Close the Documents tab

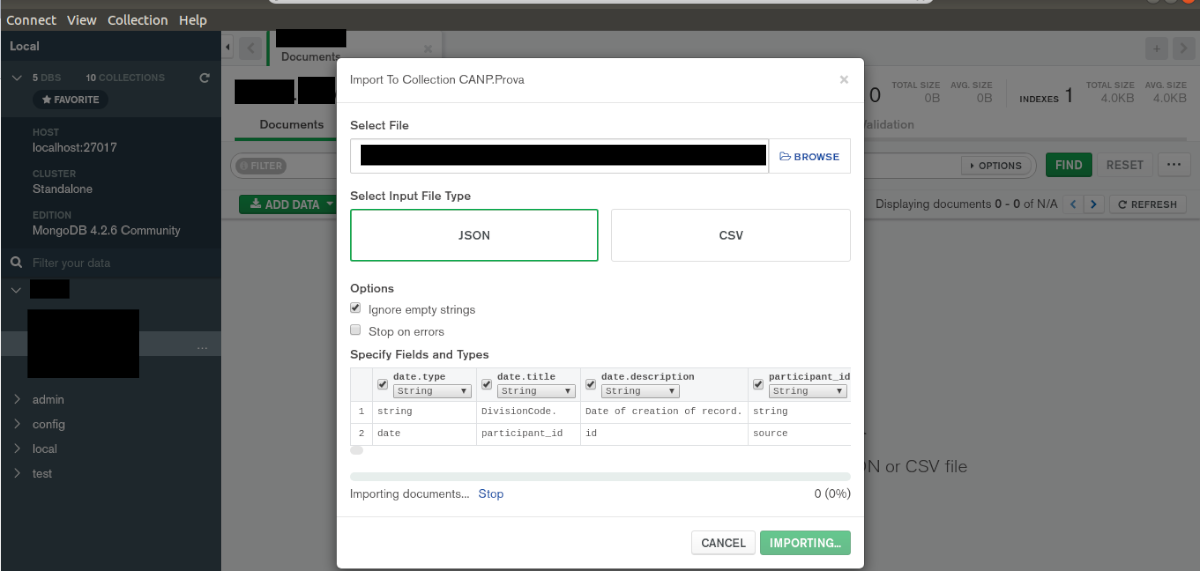[x=428, y=48]
